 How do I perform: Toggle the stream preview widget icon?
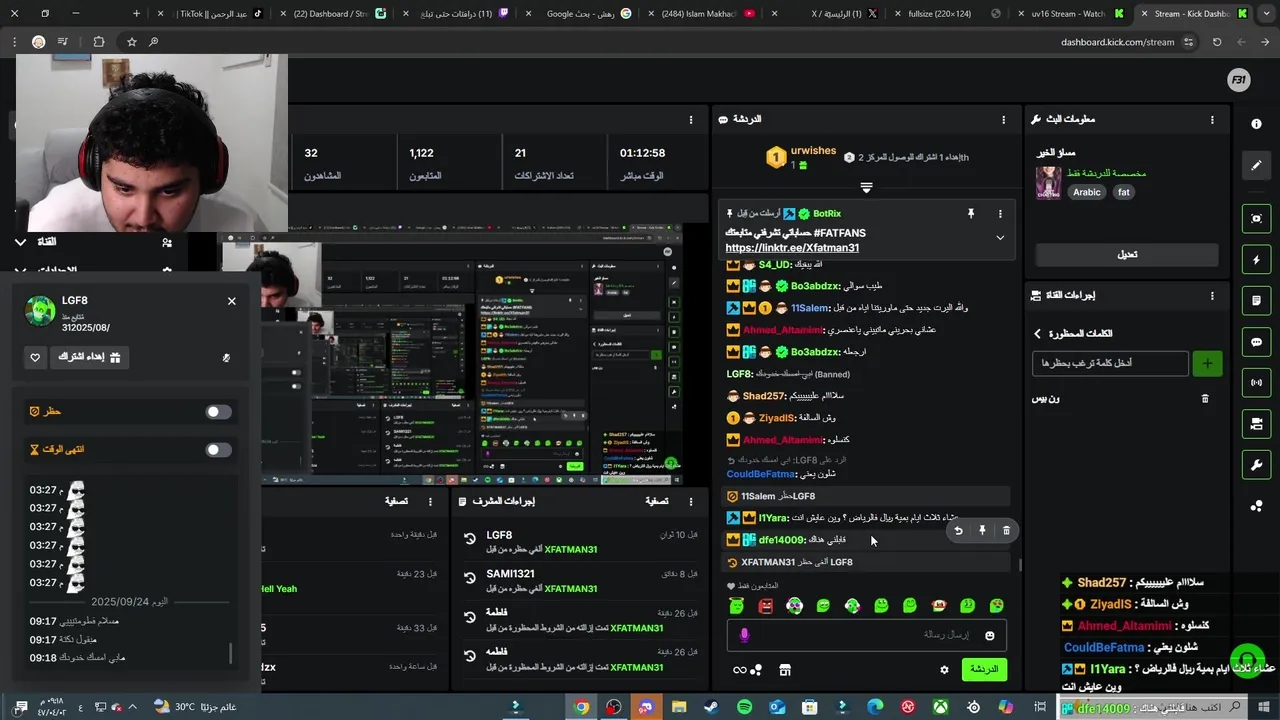(1256, 218)
